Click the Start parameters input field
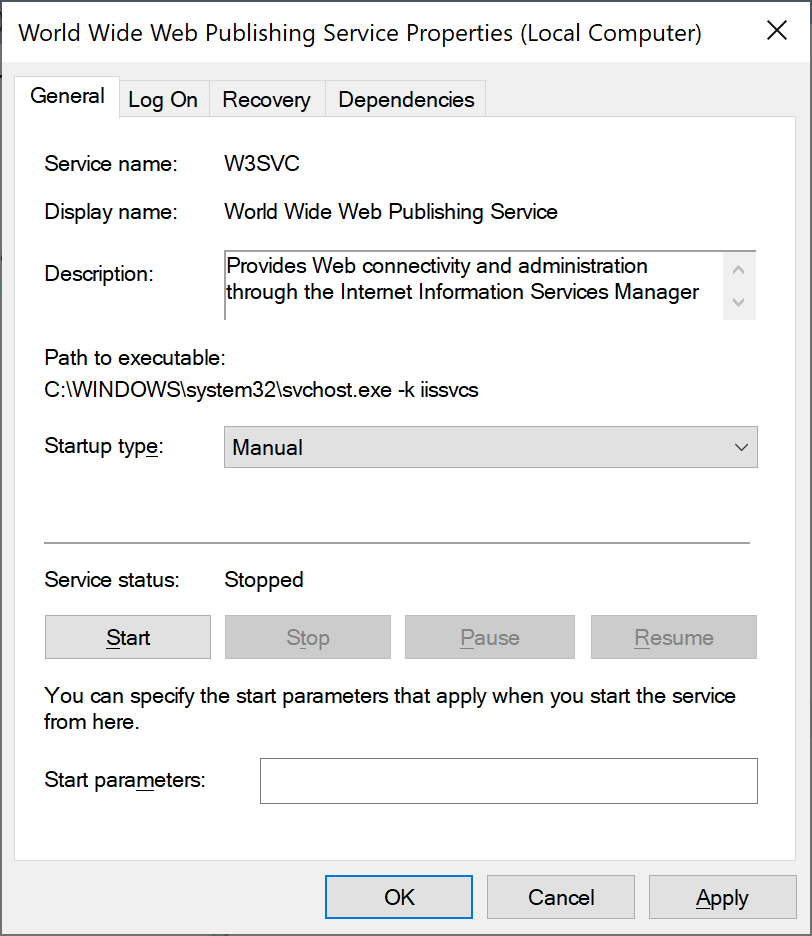 pos(509,781)
